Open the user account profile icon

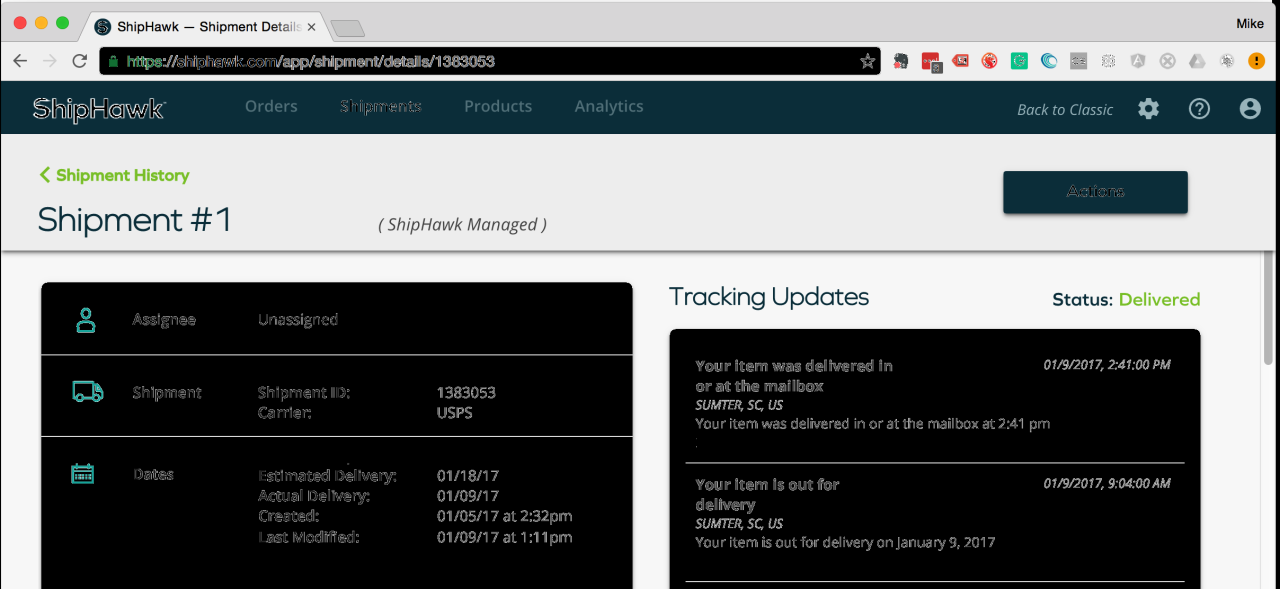(x=1250, y=108)
